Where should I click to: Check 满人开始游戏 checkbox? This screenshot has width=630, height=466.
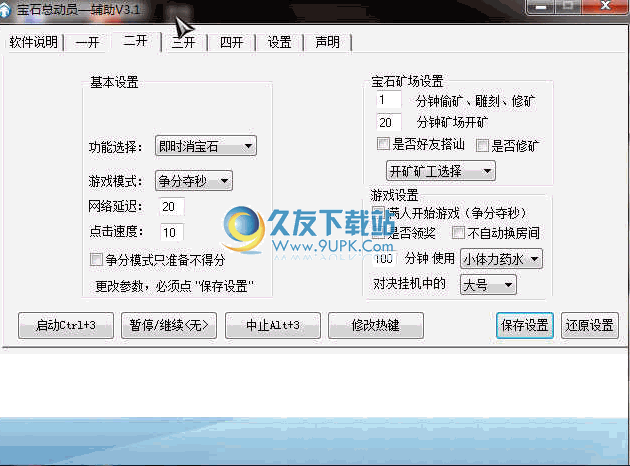click(x=378, y=213)
